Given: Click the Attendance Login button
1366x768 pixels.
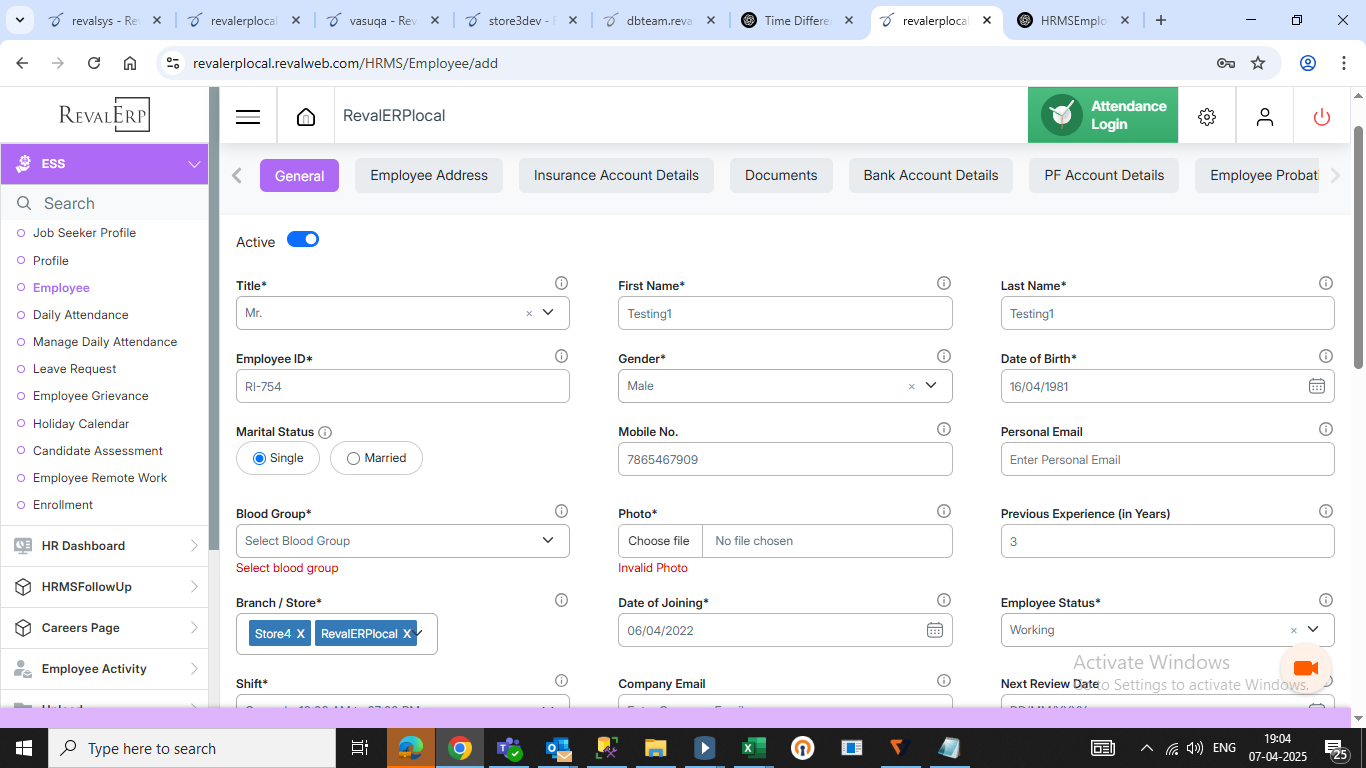Looking at the screenshot, I should 1103,116.
